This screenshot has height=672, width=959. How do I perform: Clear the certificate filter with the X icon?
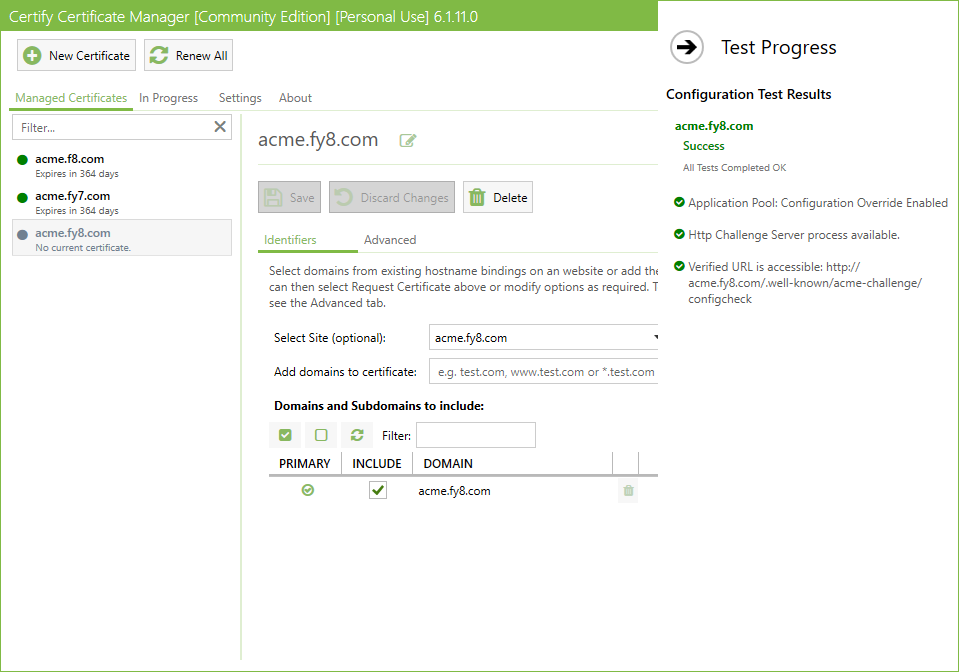pos(220,127)
